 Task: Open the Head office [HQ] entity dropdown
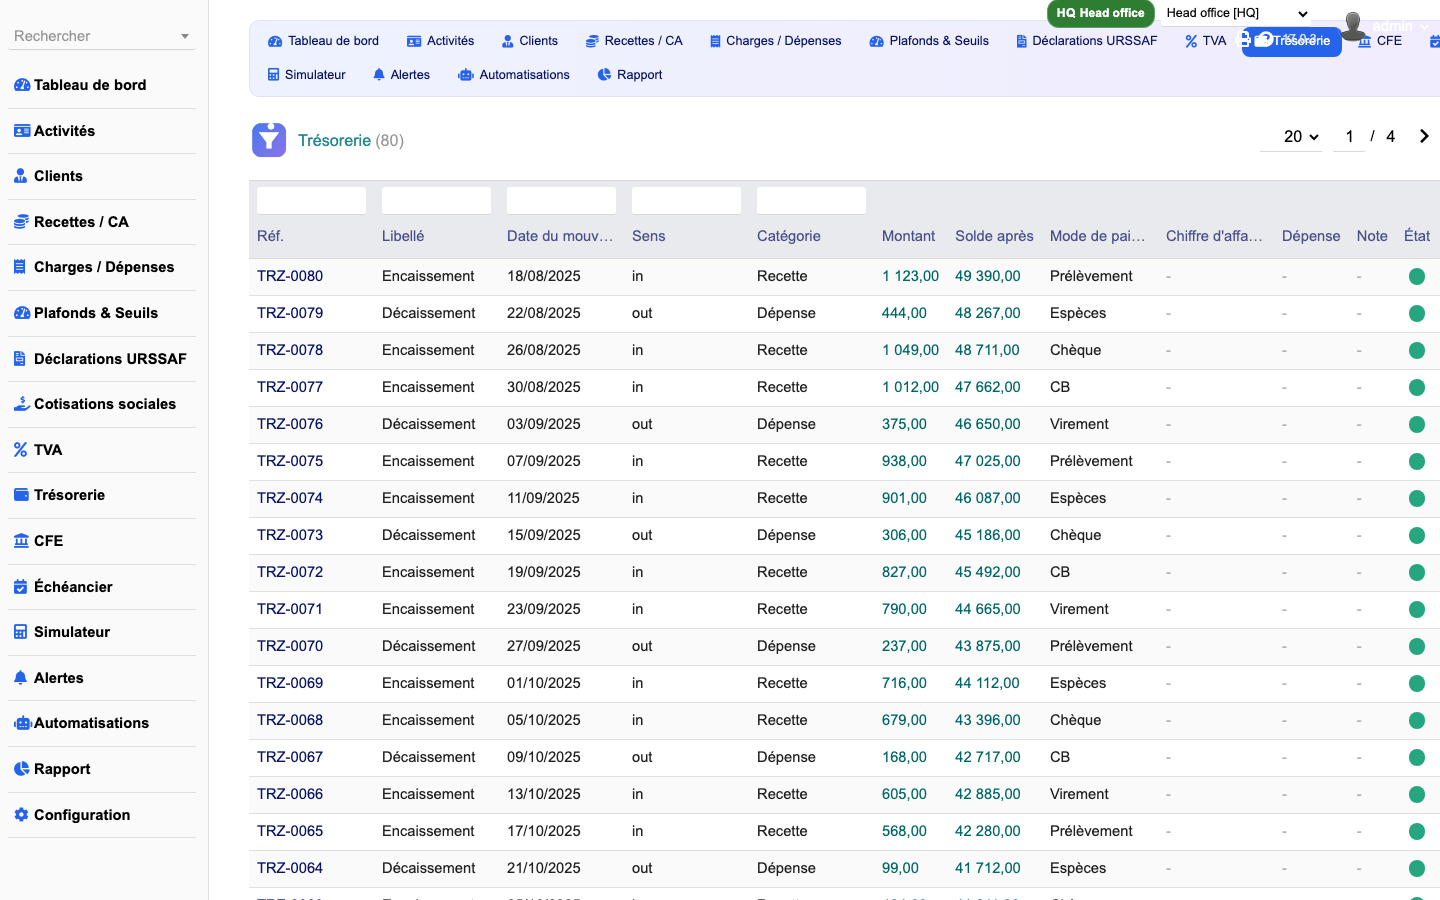pyautogui.click(x=1237, y=13)
